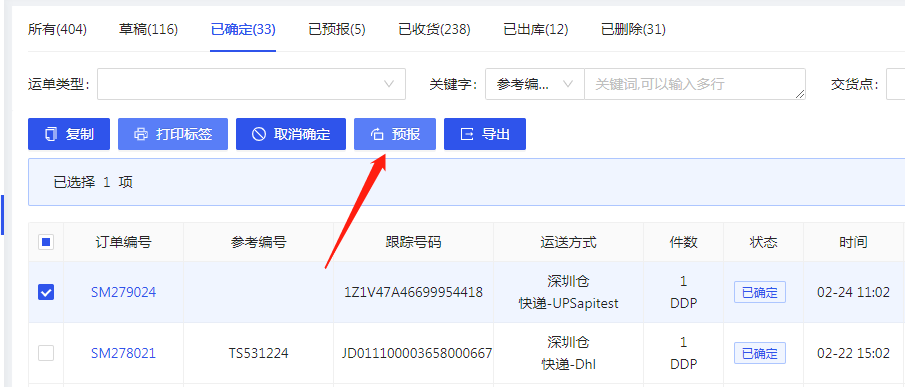The height and width of the screenshot is (387, 905).
Task: Click reference number TS531224
Action: click(x=258, y=353)
